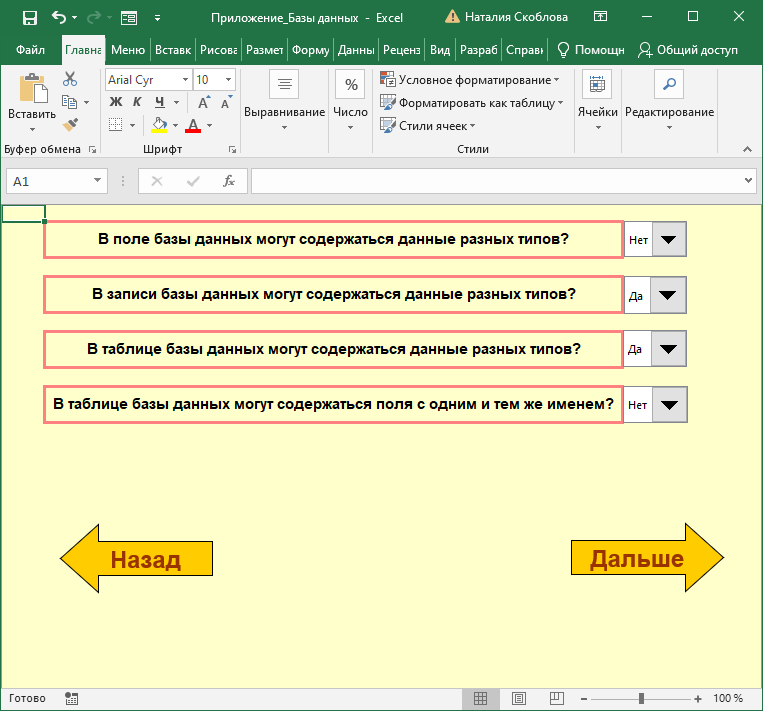
Task: Click the Format Painter brush icon
Action: pyautogui.click(x=70, y=125)
